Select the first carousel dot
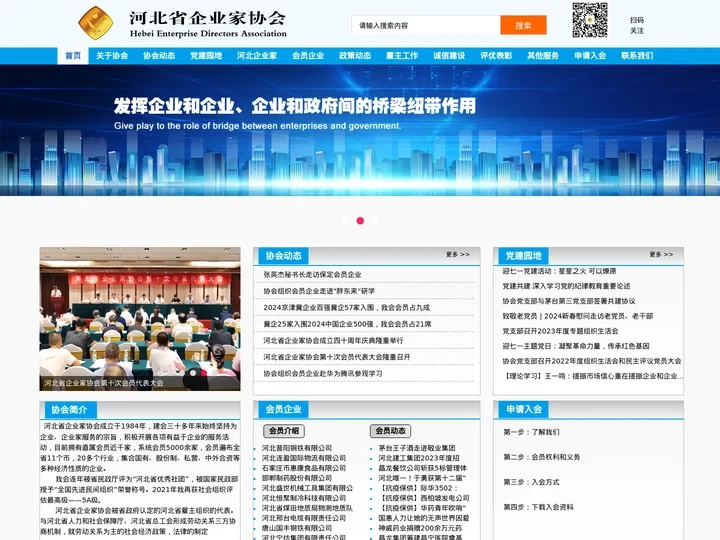The image size is (720, 540). pos(345,220)
